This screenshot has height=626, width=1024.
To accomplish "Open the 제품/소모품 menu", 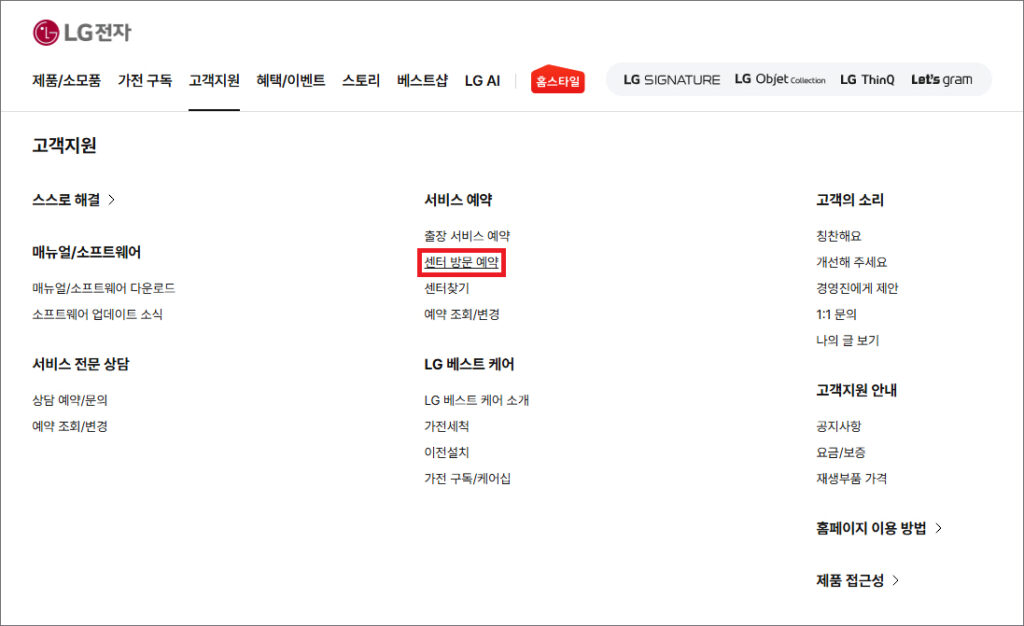I will point(66,81).
